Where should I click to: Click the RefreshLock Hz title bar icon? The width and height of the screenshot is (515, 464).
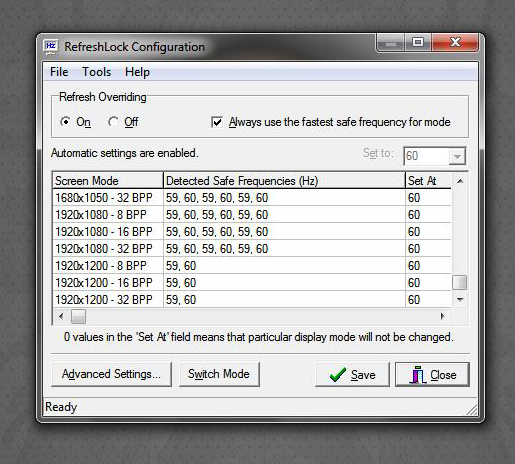51,46
